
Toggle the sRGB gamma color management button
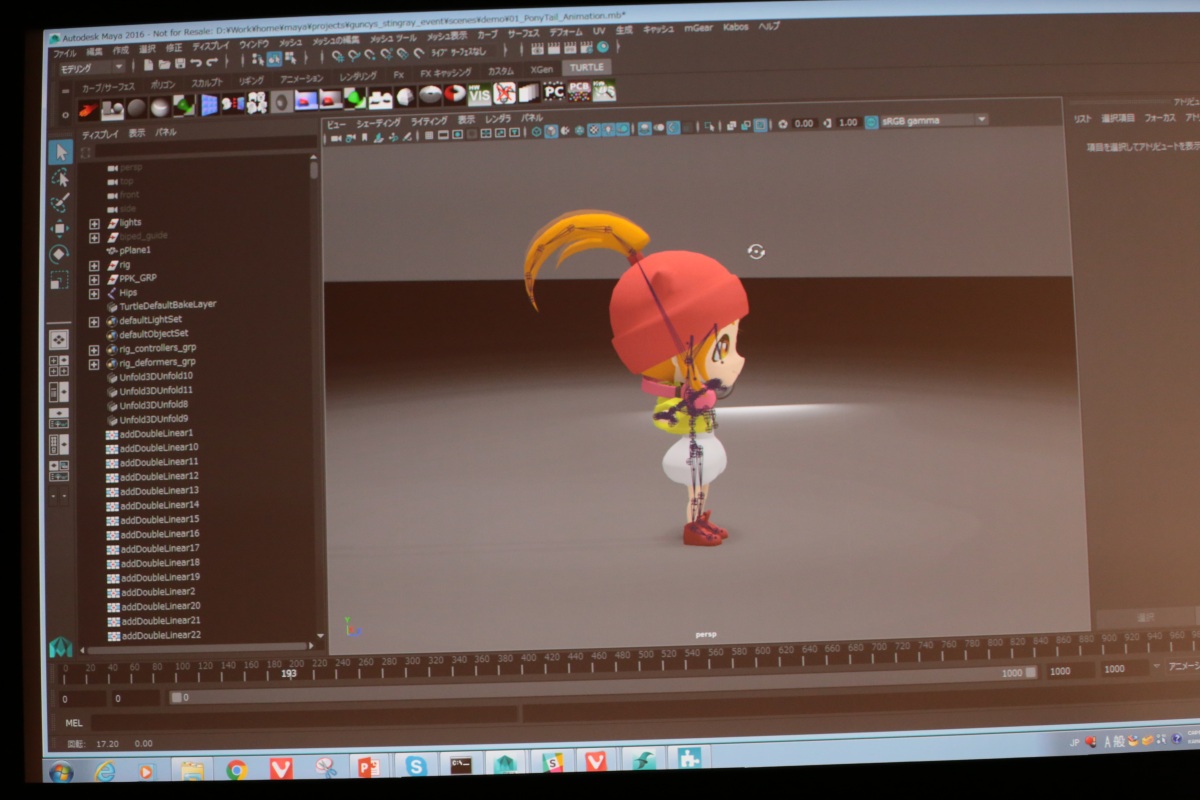tap(872, 121)
